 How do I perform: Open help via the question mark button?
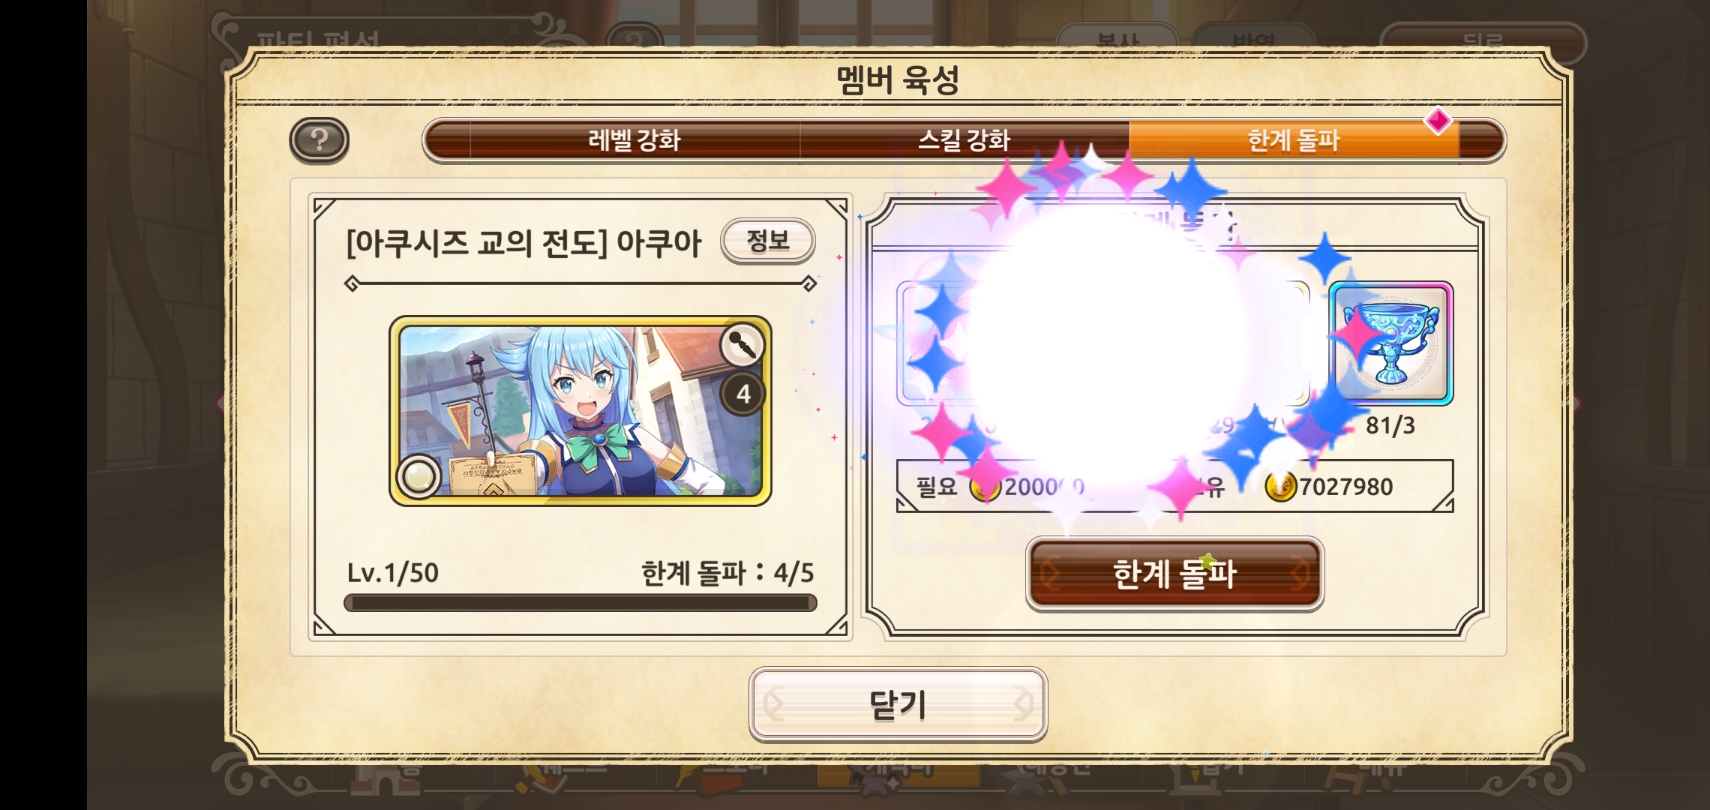[x=319, y=140]
